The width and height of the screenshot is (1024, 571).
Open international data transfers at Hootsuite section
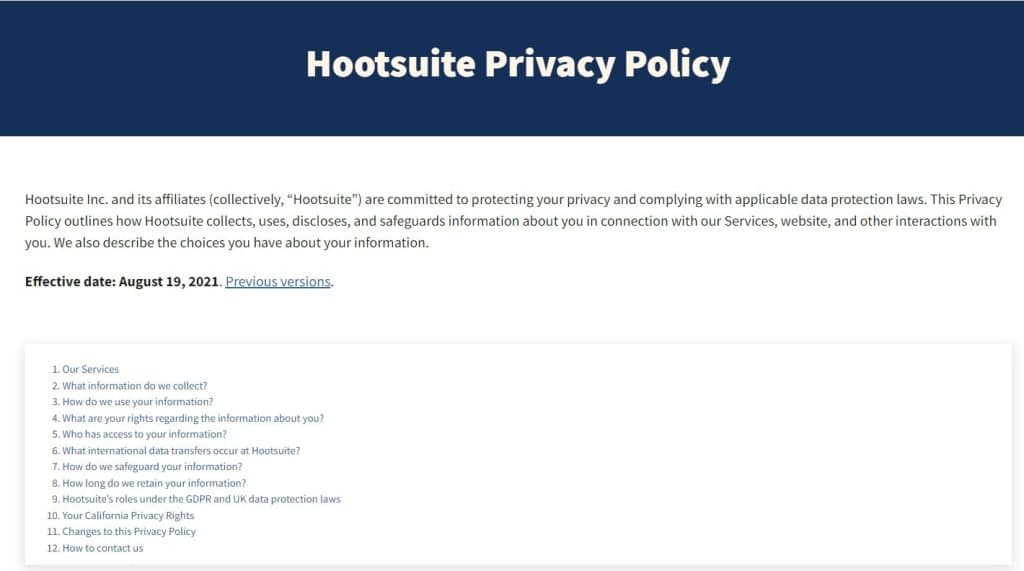click(181, 450)
